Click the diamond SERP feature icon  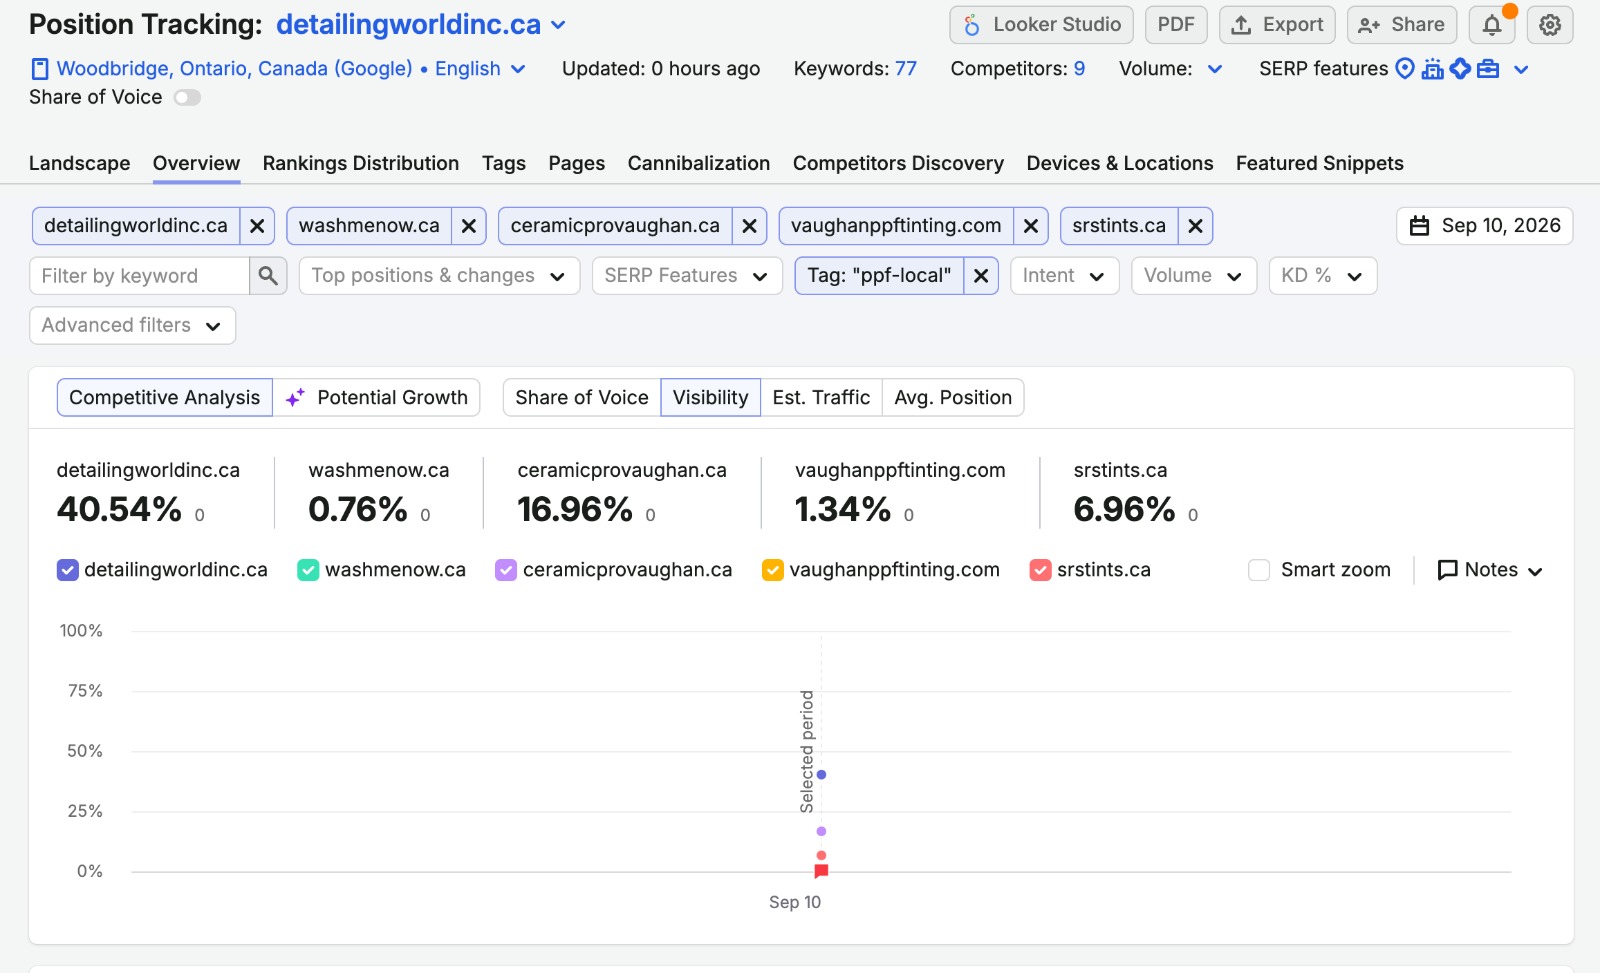coord(1460,68)
